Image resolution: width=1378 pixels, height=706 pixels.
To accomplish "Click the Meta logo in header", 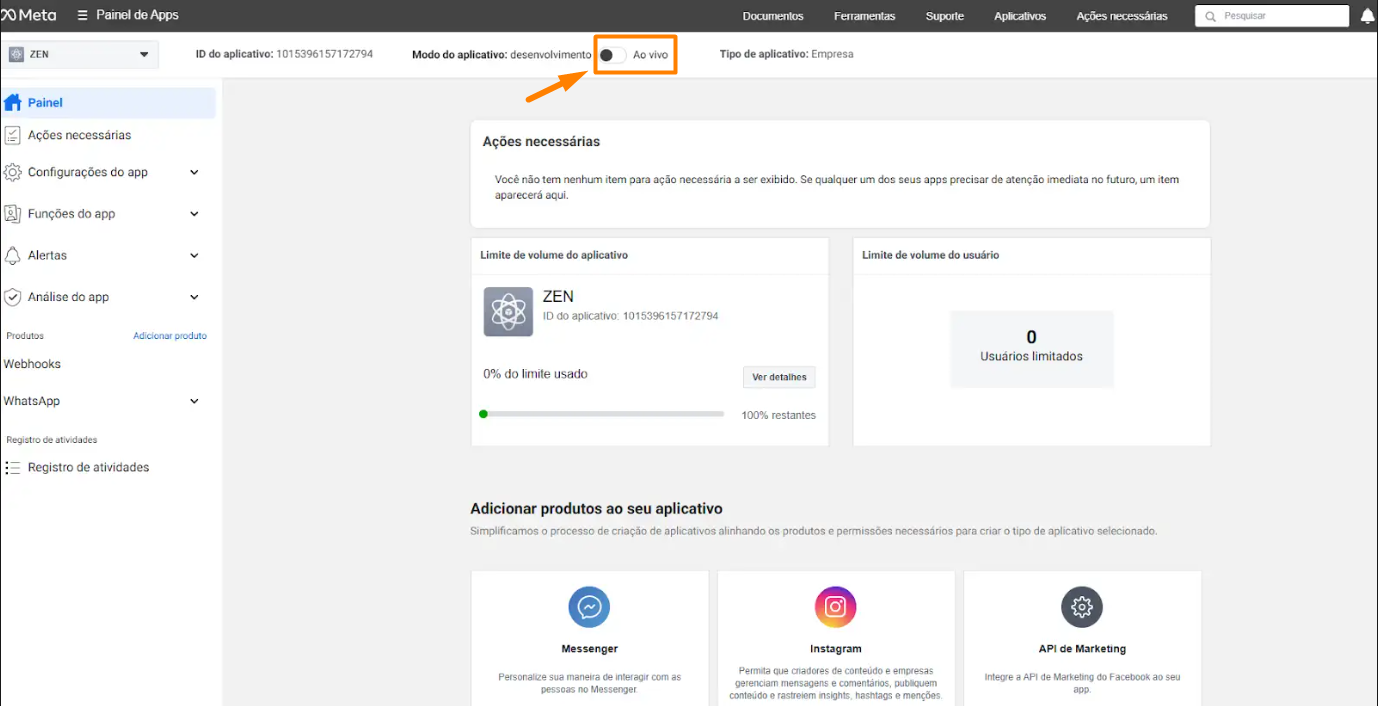I will point(29,16).
